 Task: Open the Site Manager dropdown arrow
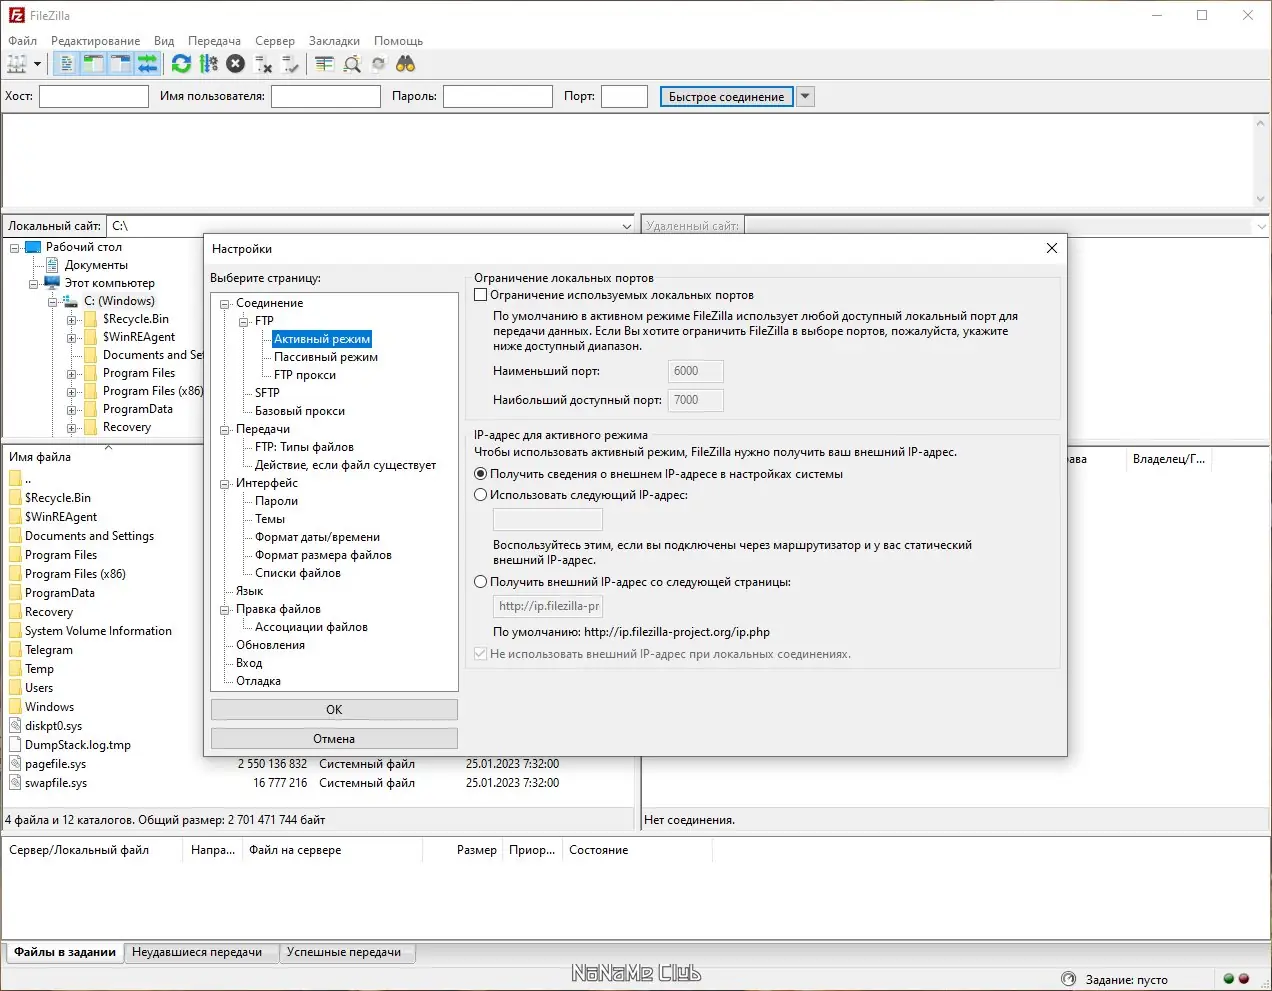[38, 64]
